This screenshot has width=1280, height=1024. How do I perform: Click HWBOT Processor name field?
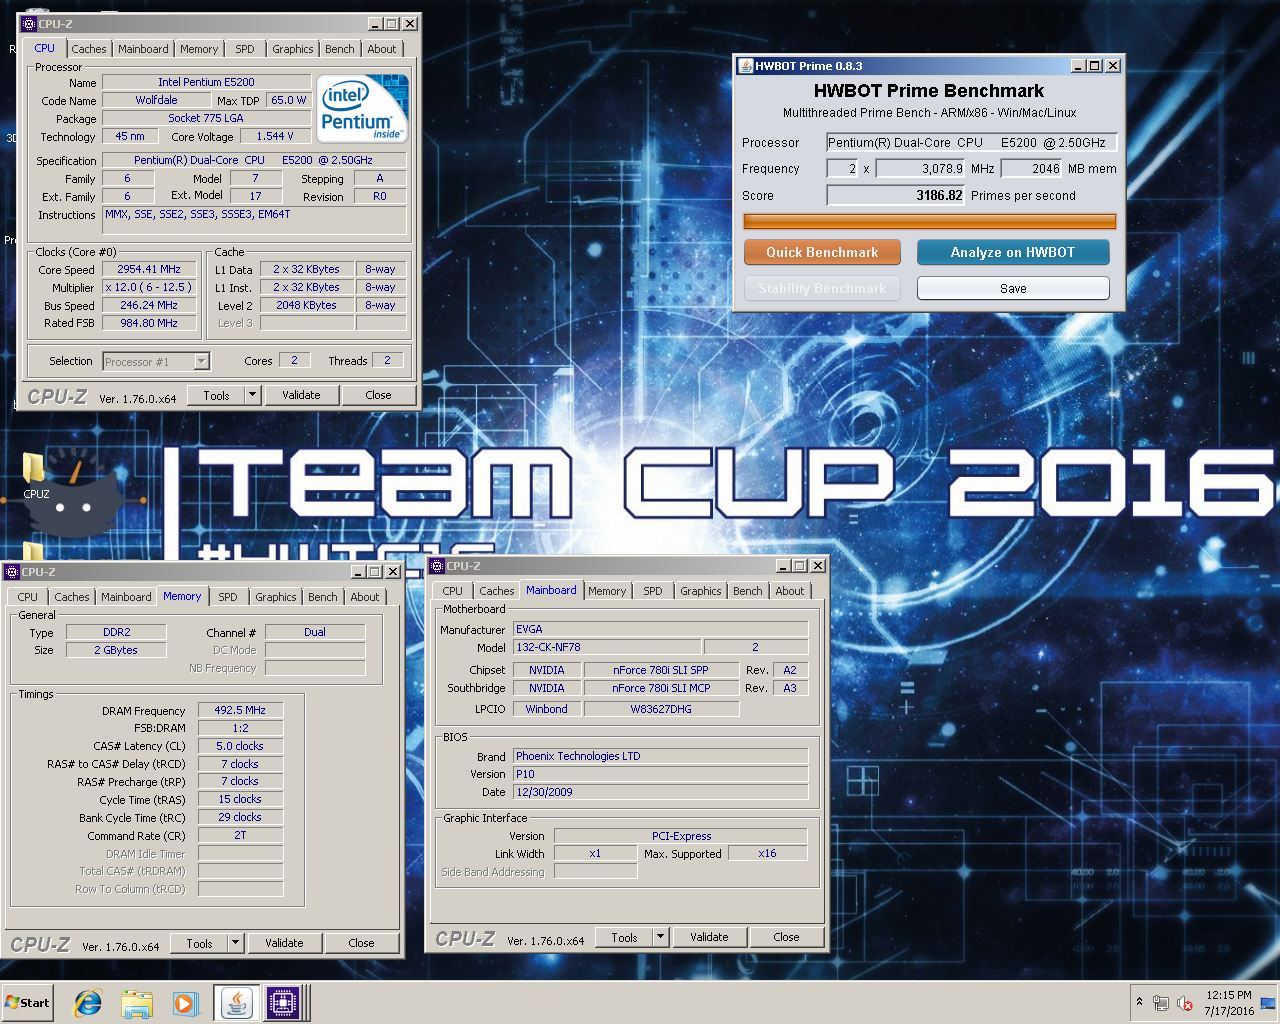972,143
